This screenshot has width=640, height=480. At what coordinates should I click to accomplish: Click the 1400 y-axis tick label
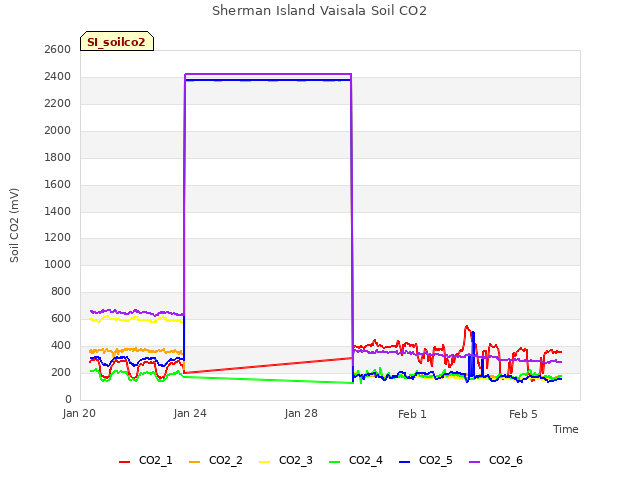click(58, 211)
